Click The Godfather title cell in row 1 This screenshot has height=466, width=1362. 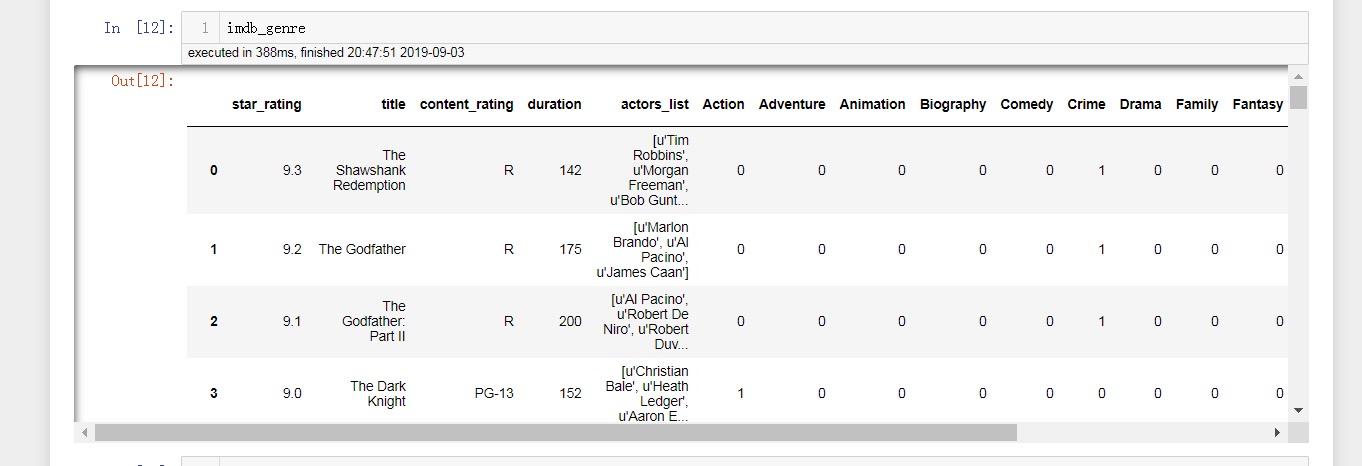click(362, 249)
